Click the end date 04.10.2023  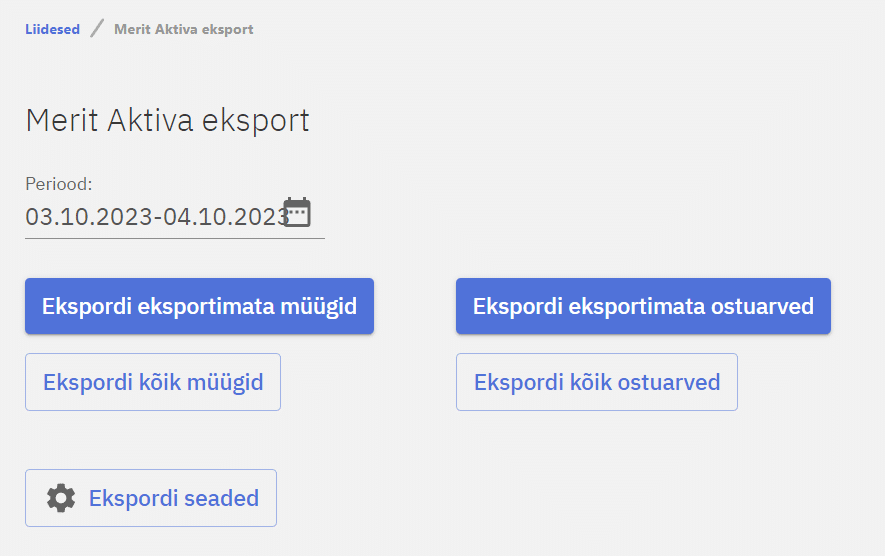[226, 216]
